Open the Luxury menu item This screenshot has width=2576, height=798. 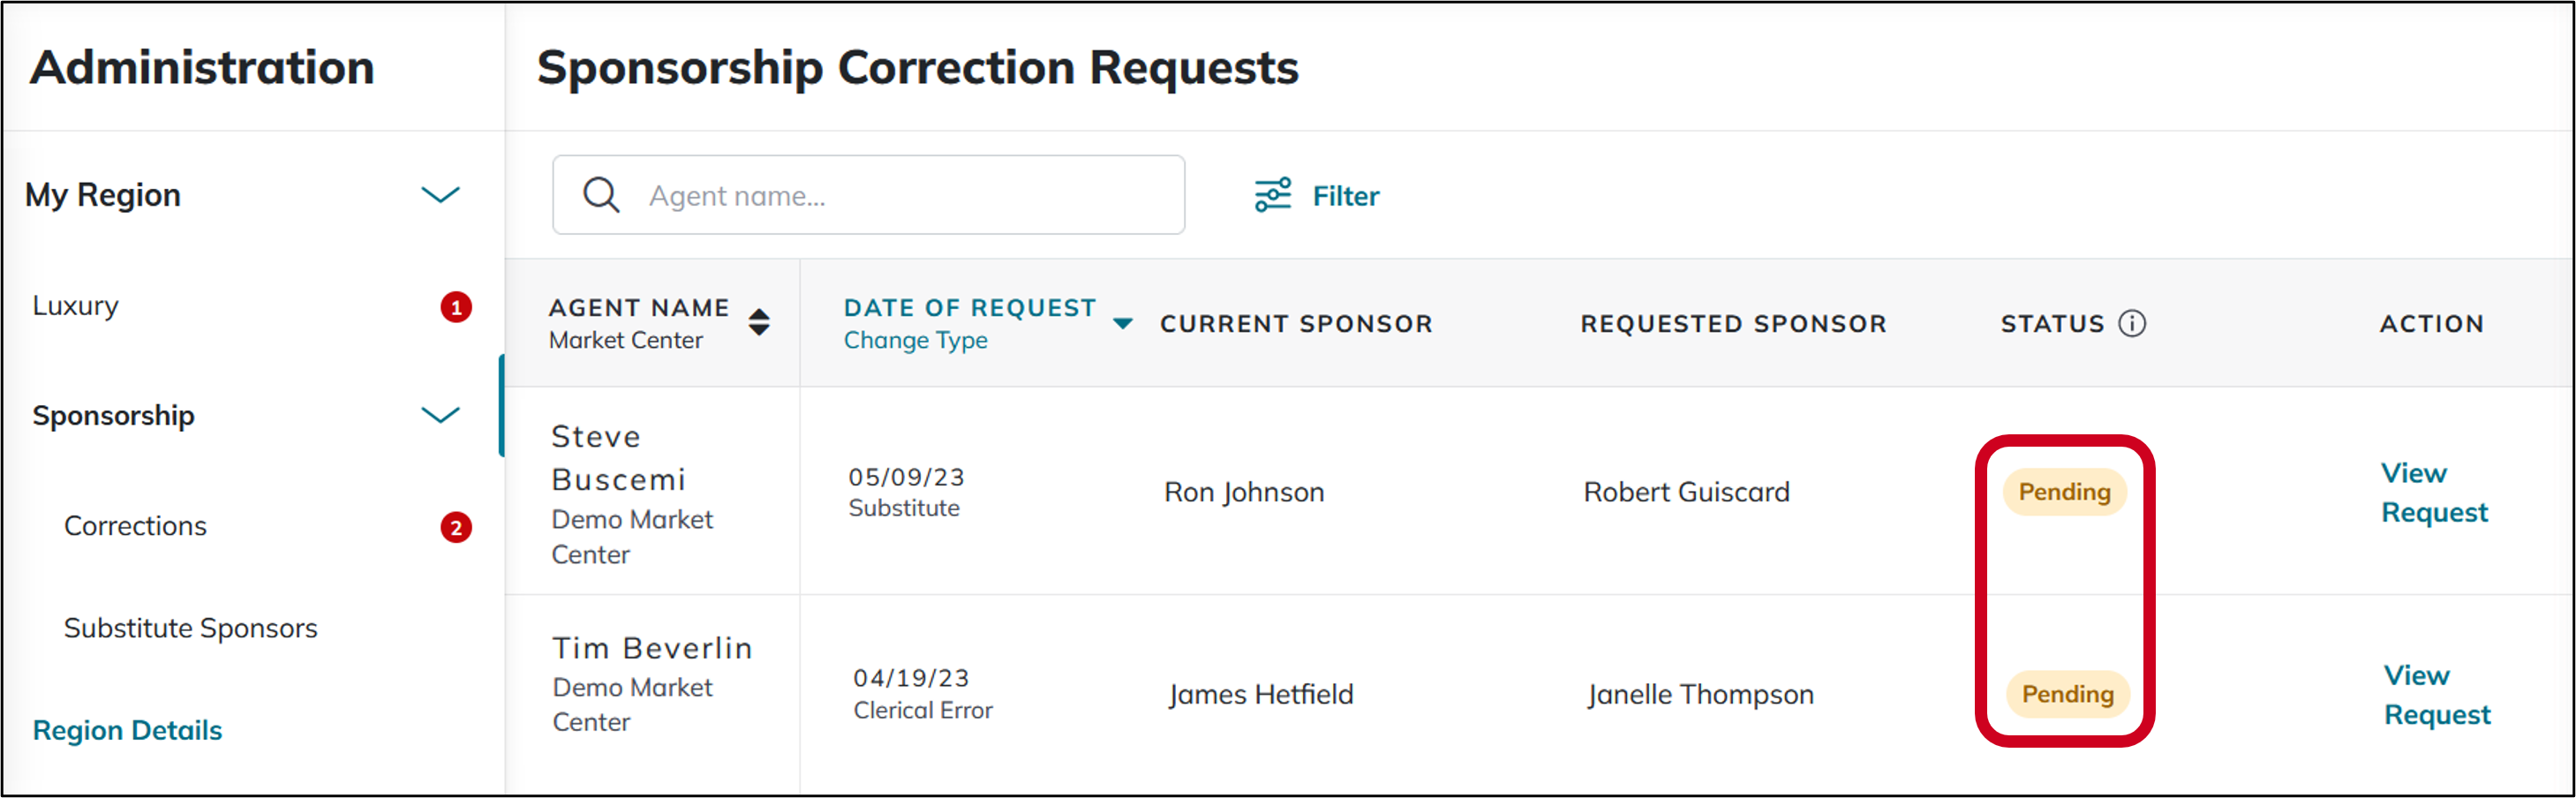coord(76,306)
